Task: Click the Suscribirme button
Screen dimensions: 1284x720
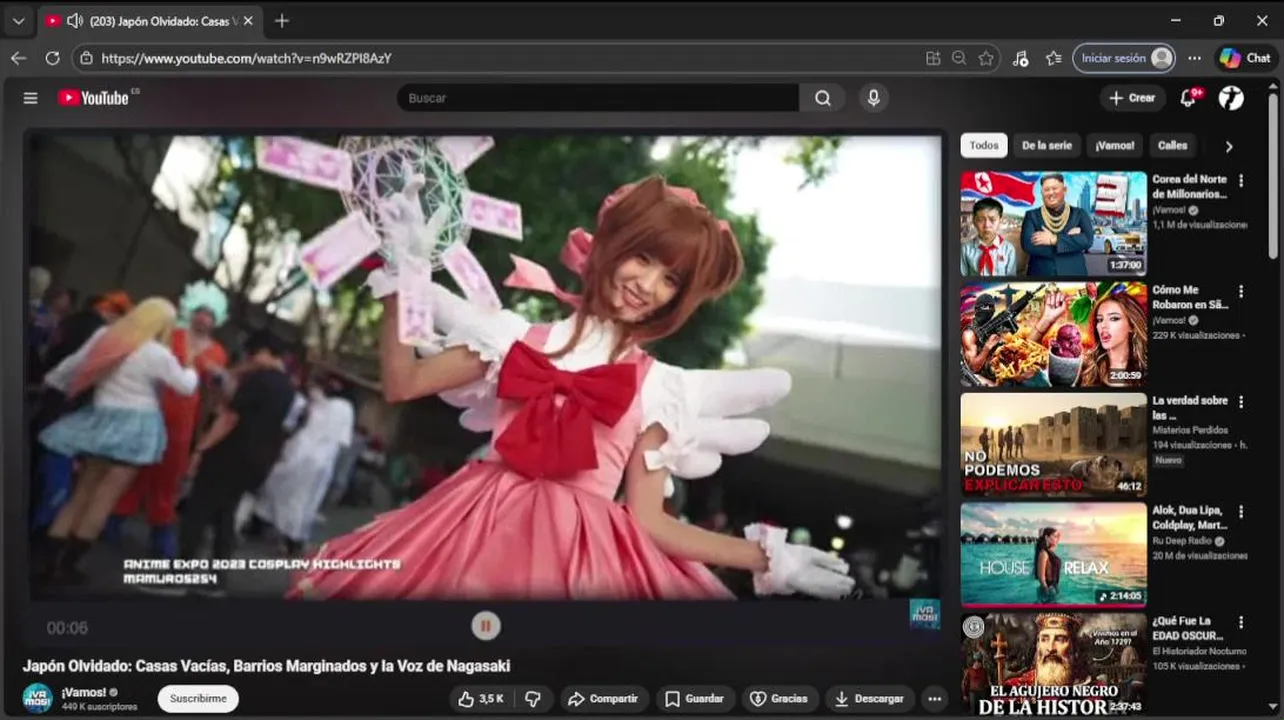Action: coord(198,698)
